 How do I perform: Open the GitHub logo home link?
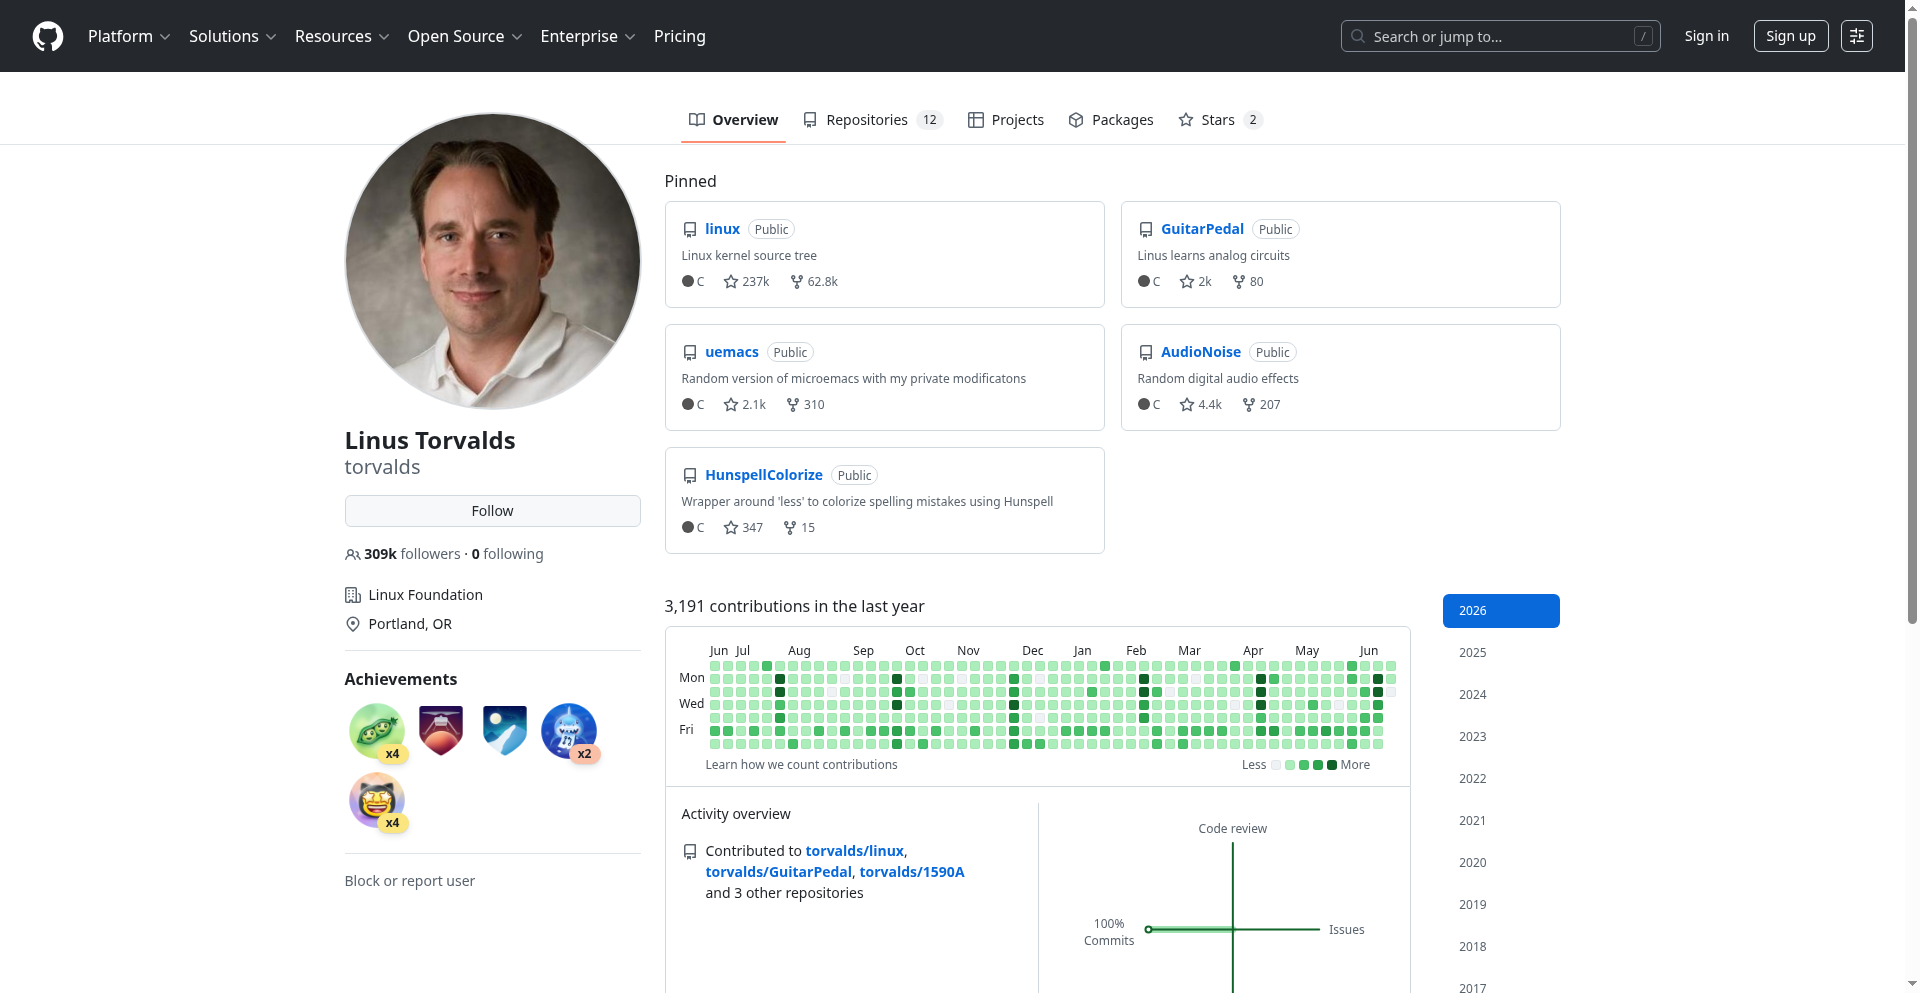point(48,36)
